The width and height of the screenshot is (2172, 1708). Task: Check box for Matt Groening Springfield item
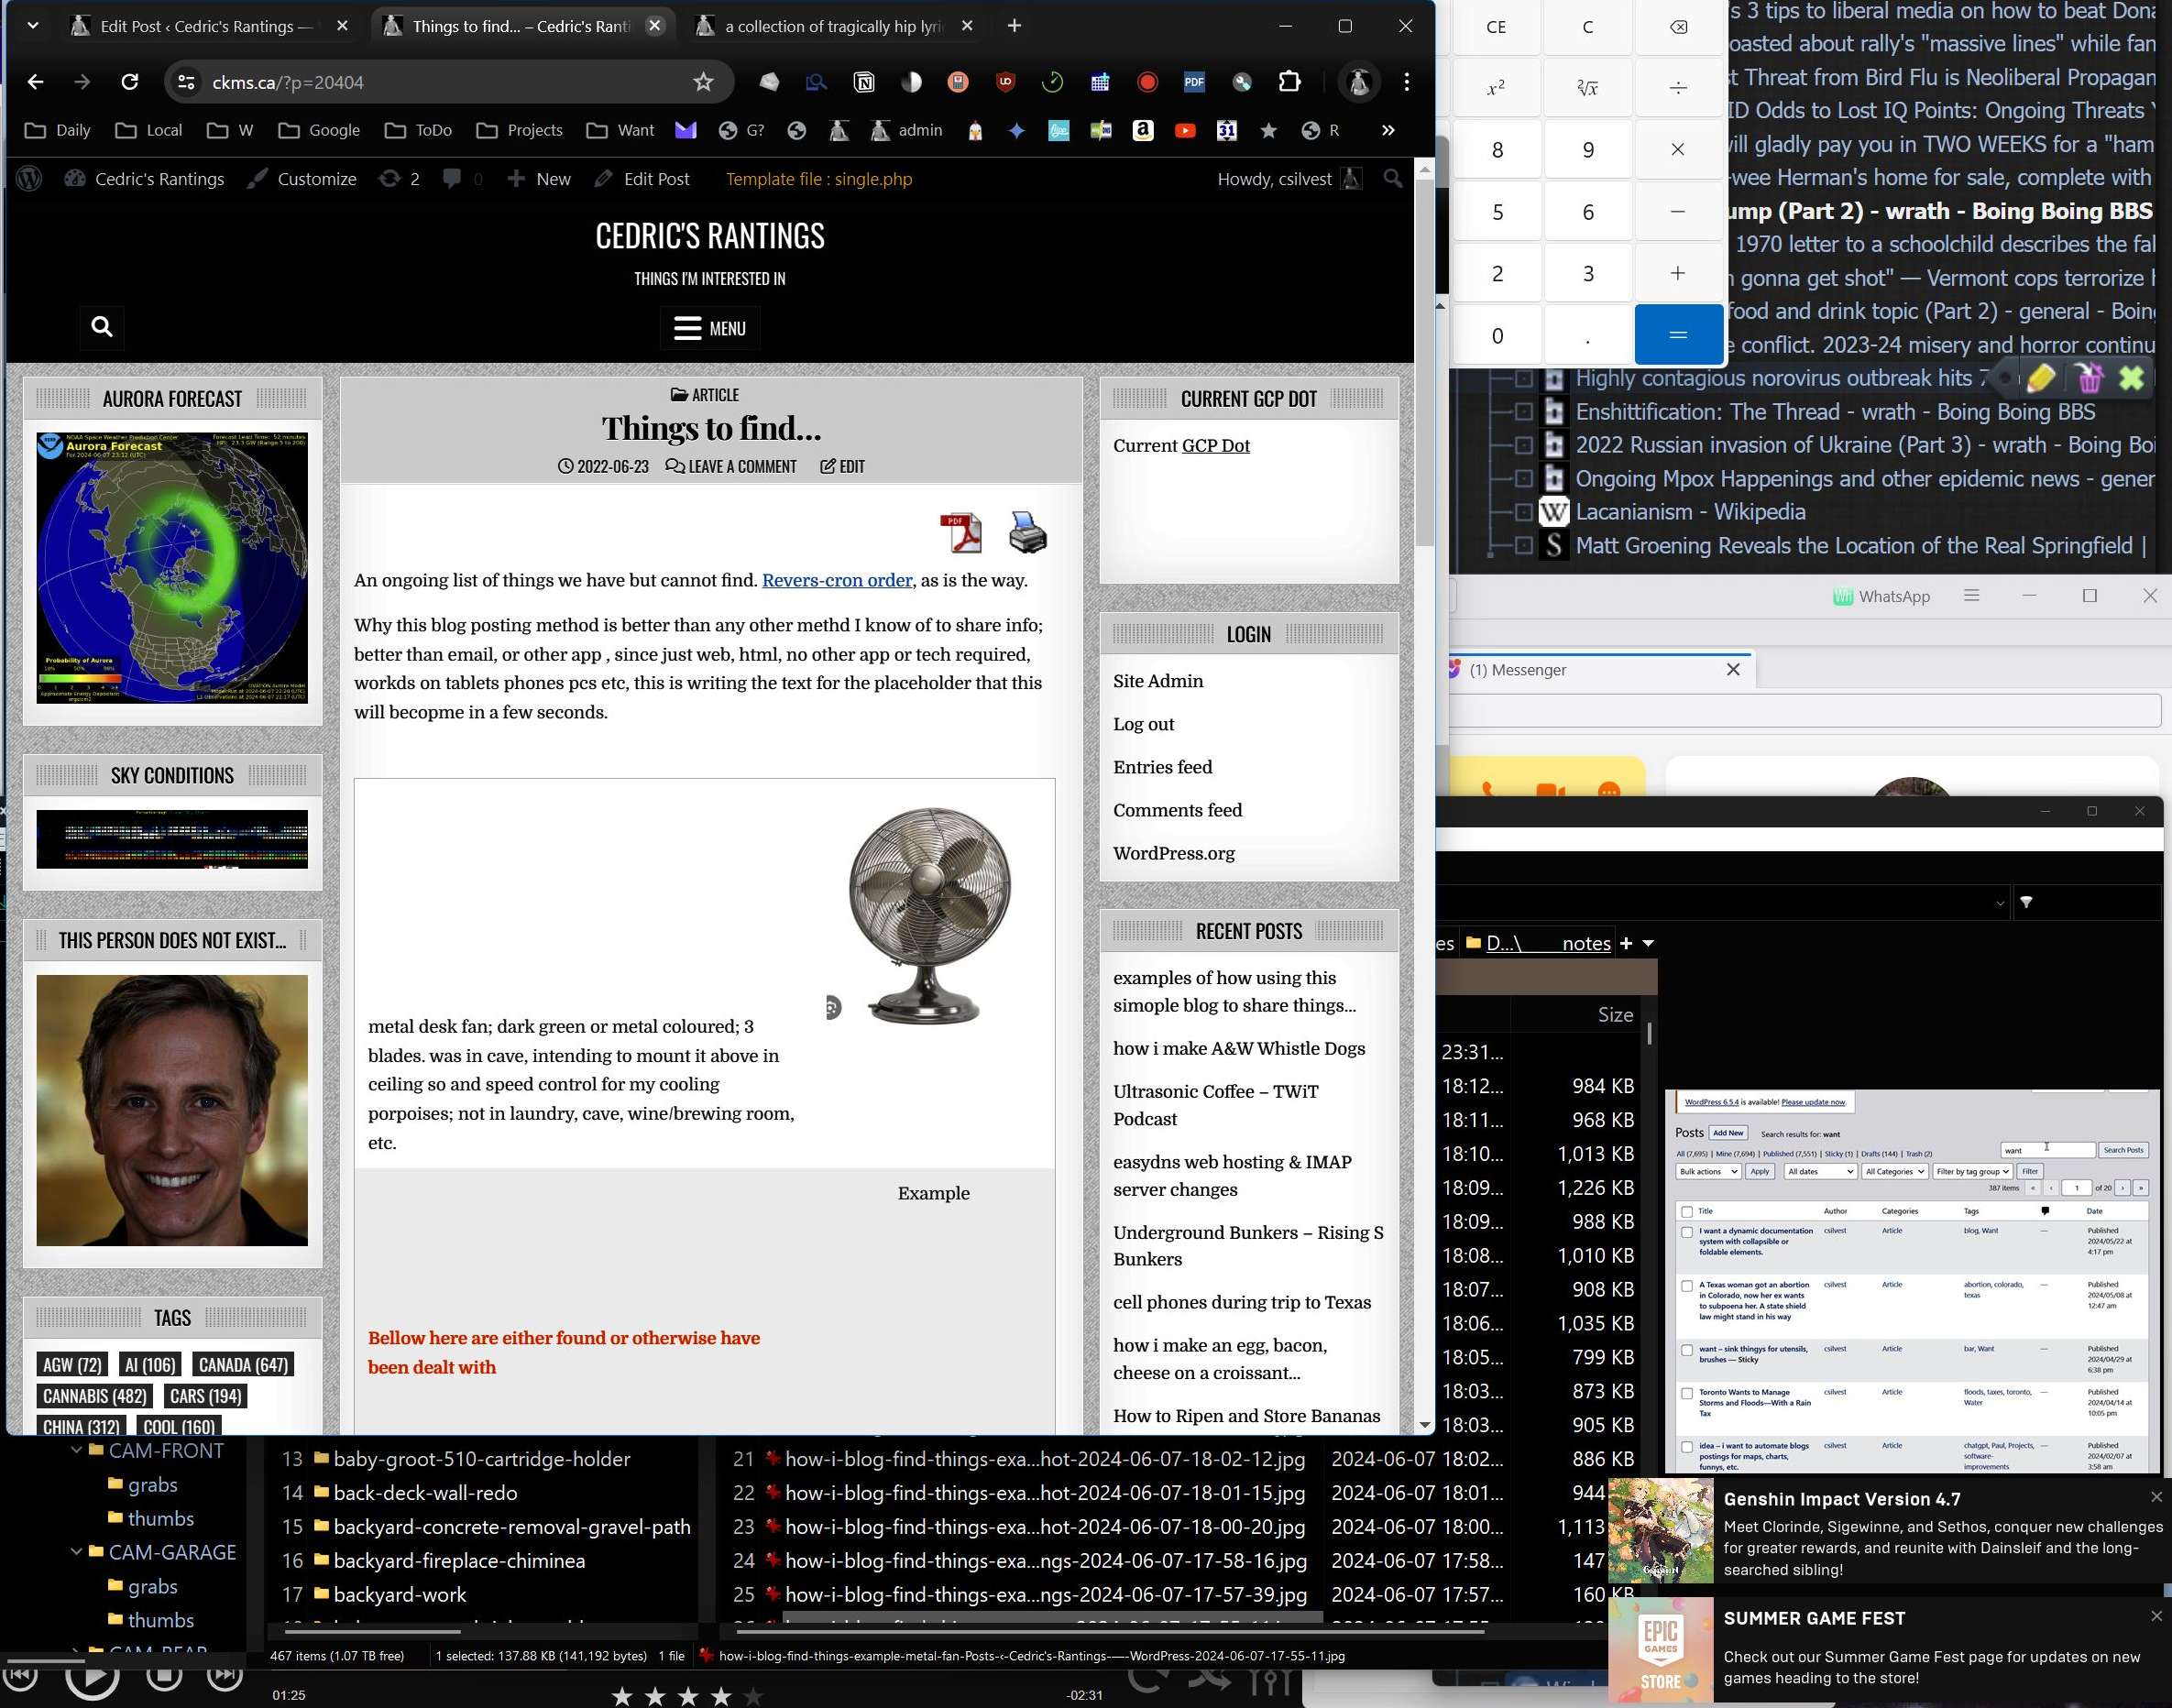click(1523, 546)
